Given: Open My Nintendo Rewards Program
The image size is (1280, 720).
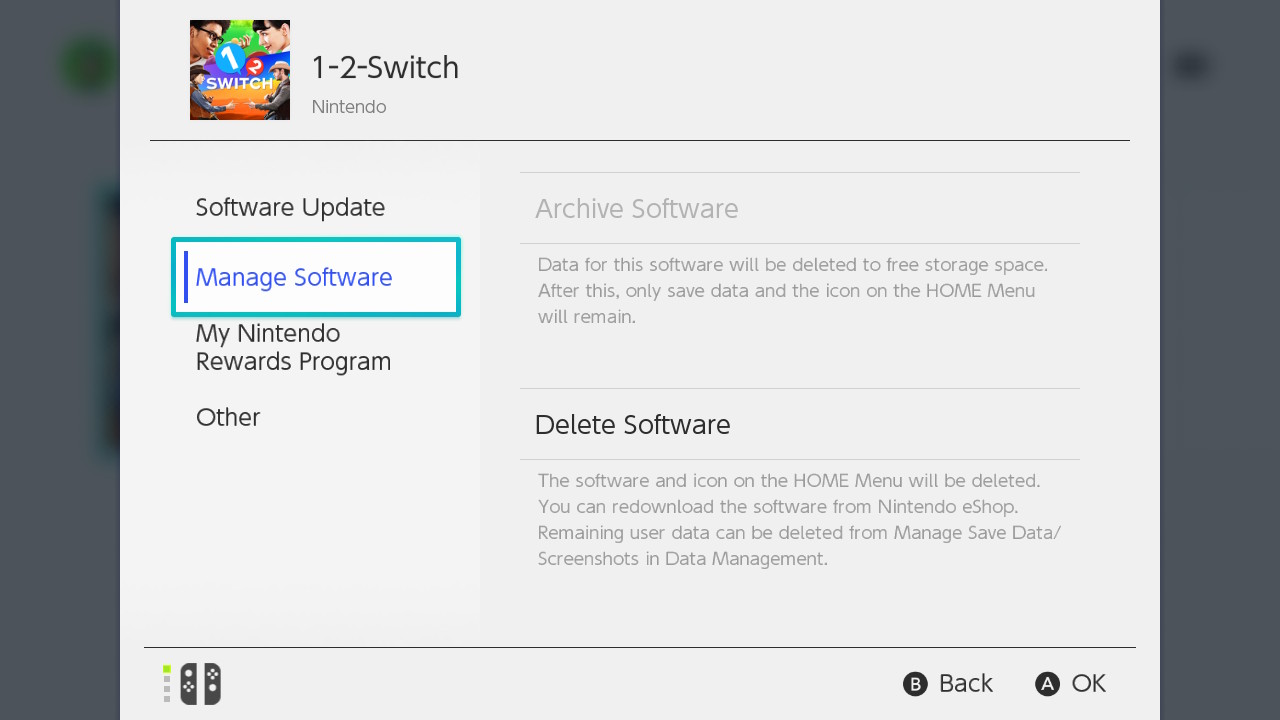Looking at the screenshot, I should 293,347.
